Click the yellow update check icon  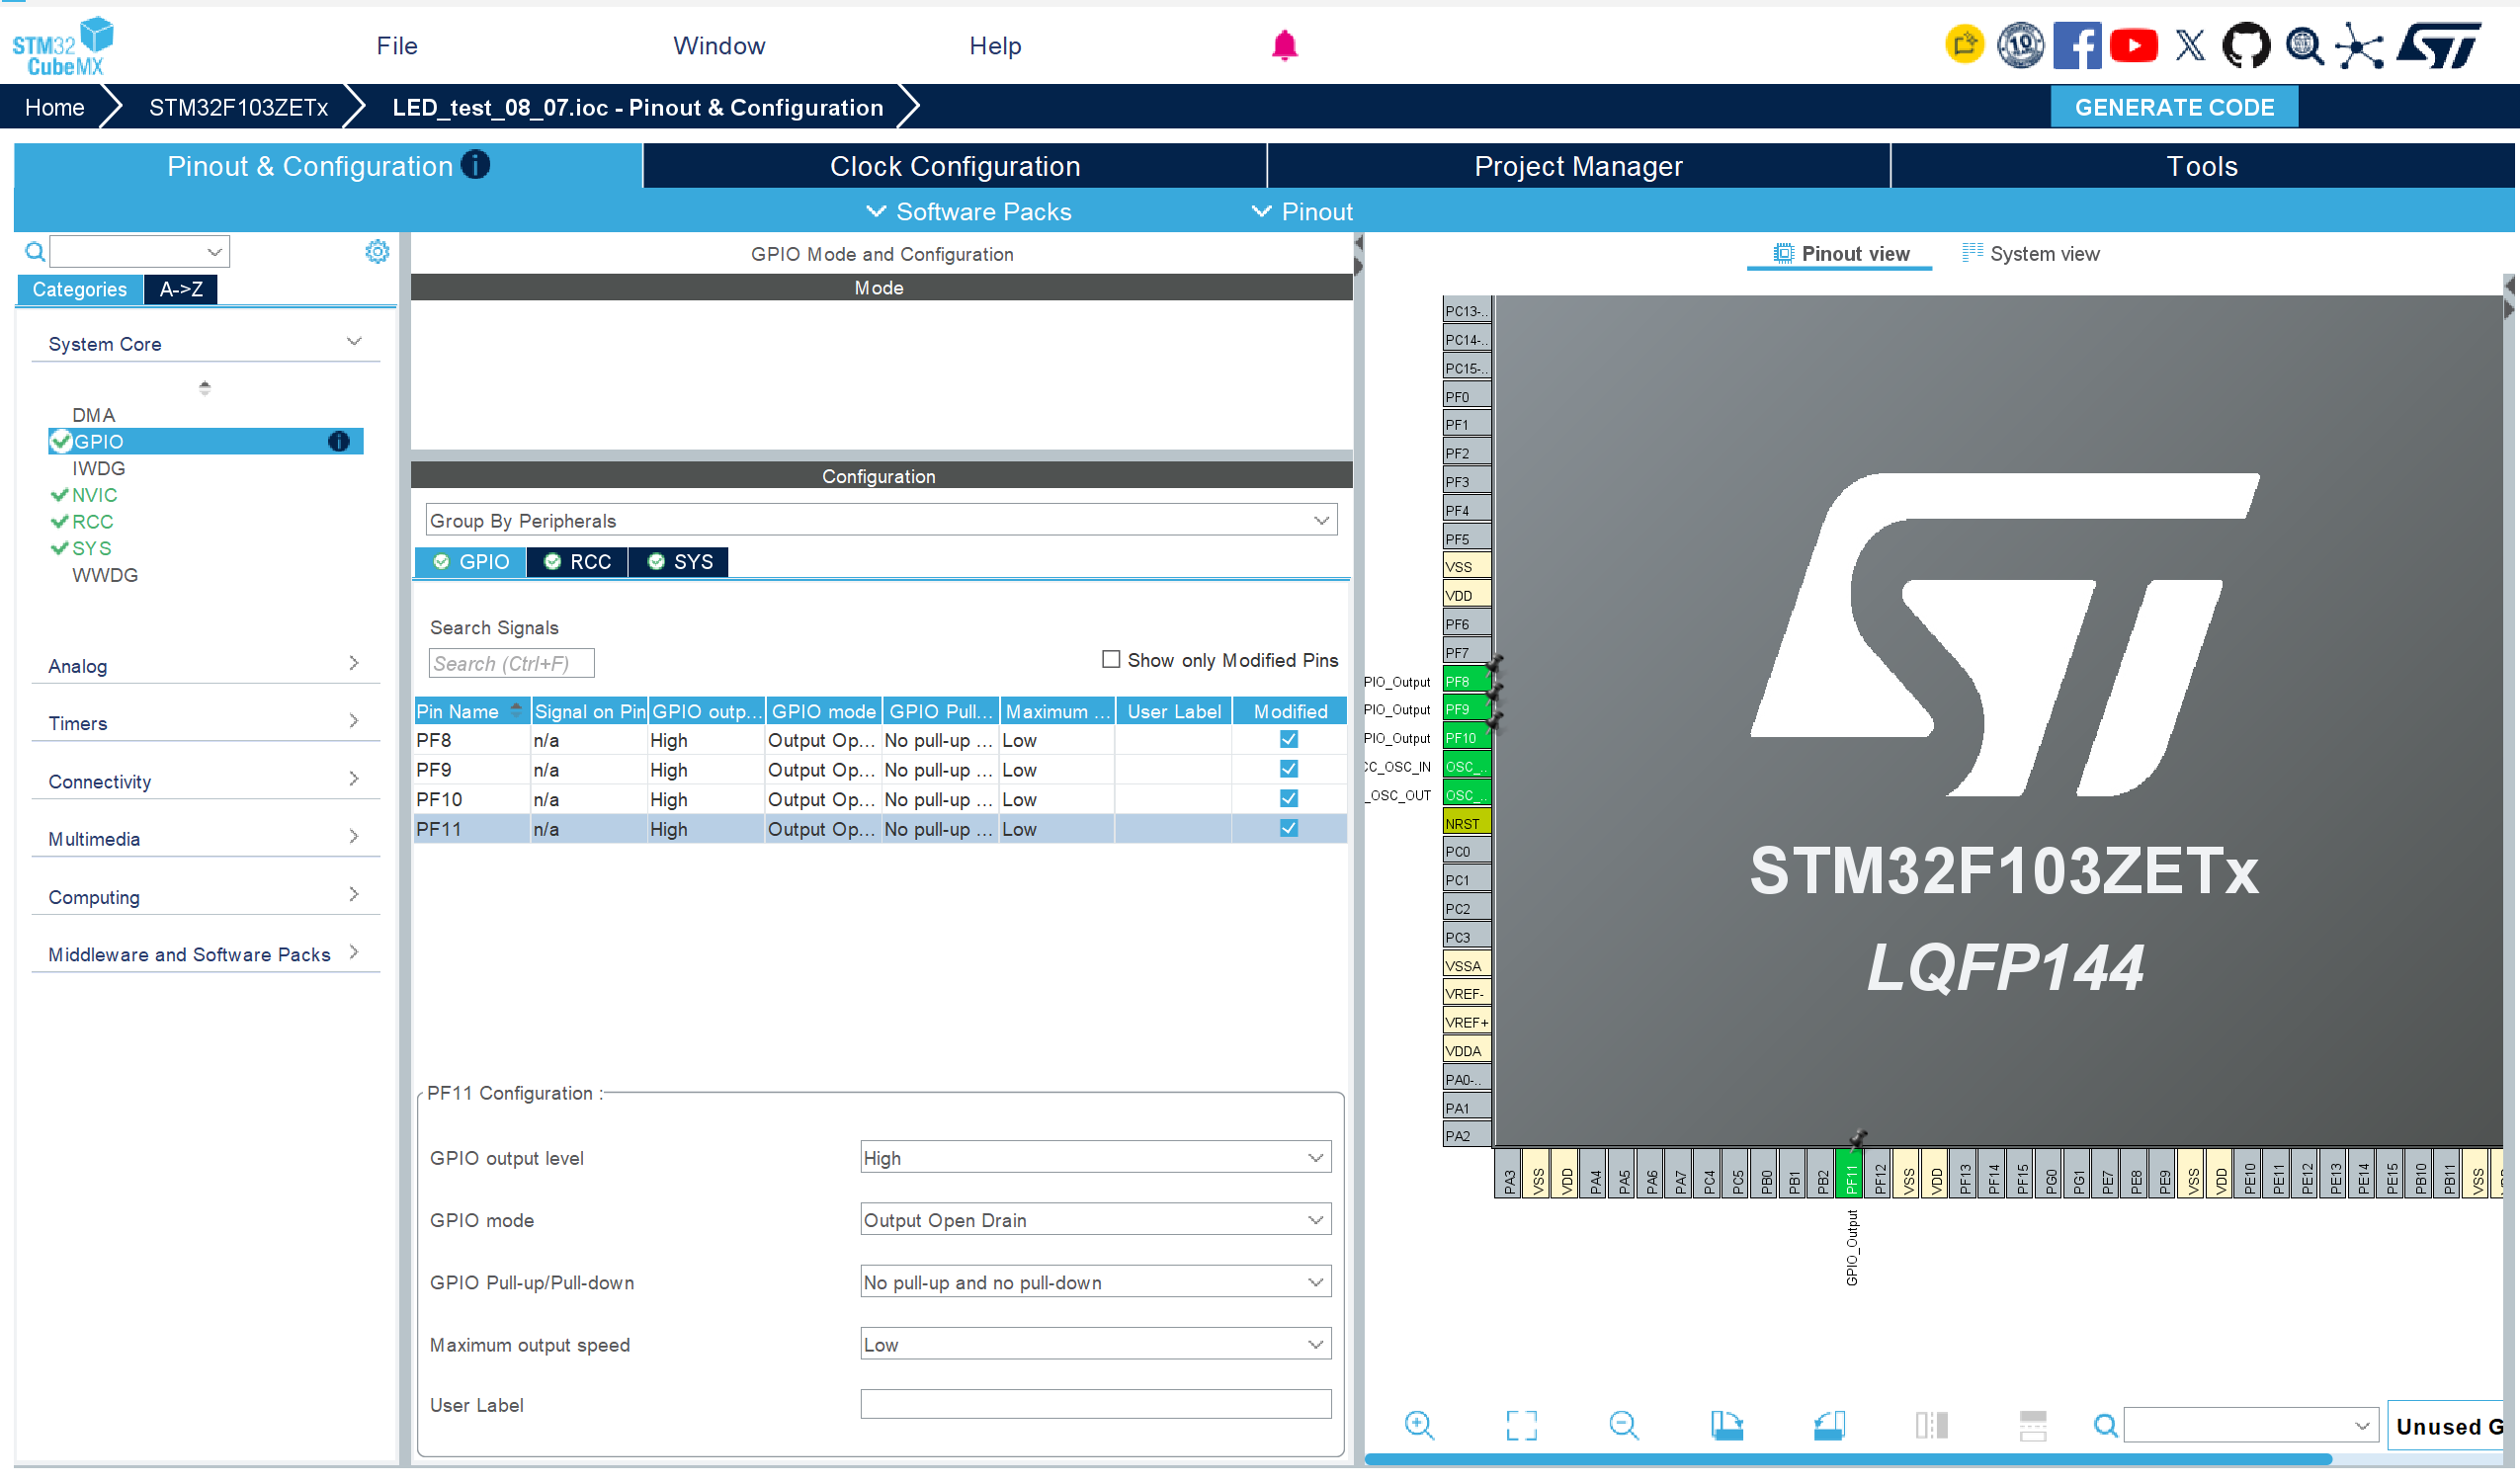(x=1964, y=45)
